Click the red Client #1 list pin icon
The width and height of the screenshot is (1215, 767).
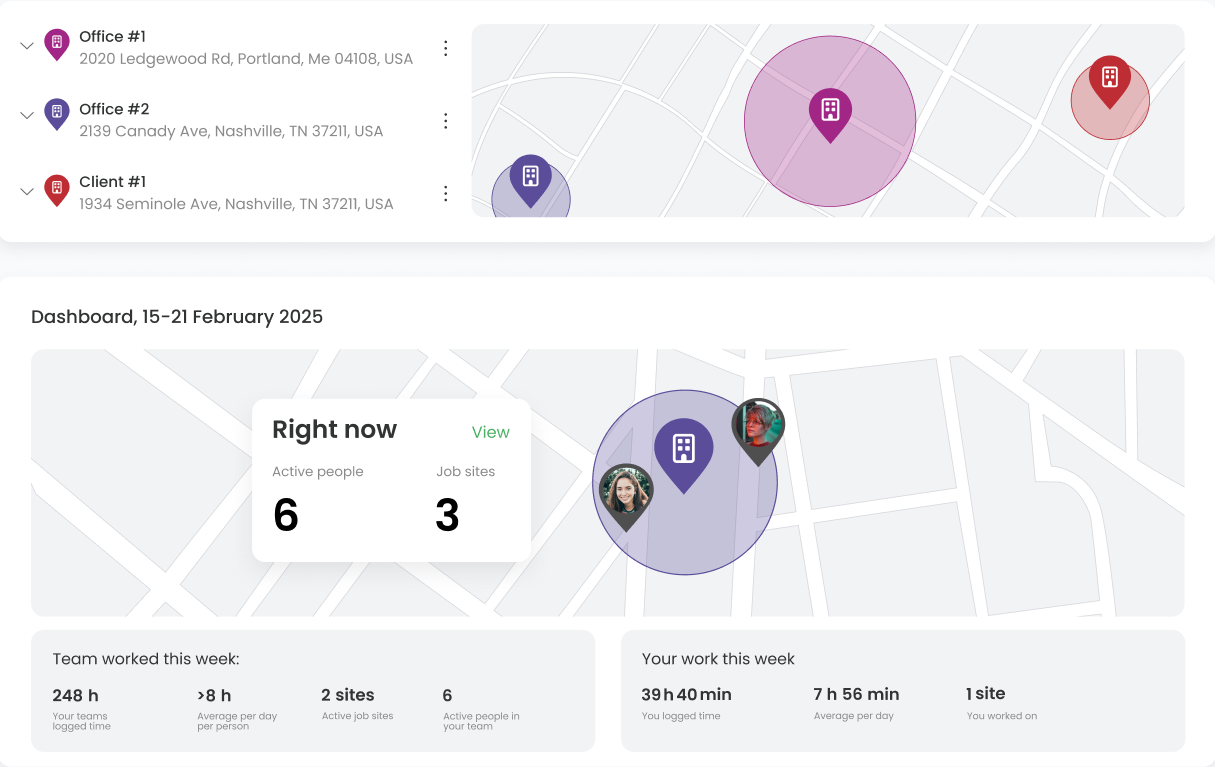pos(57,190)
